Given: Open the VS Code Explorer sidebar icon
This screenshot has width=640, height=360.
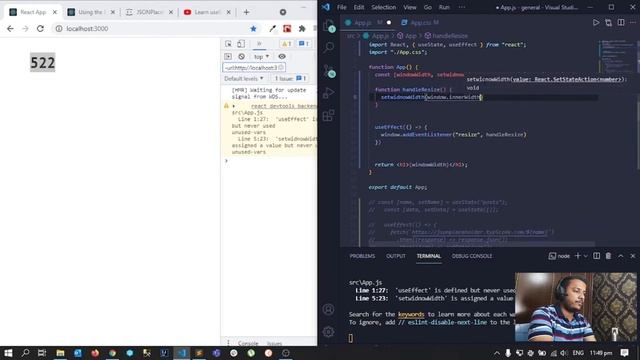Looking at the screenshot, I should tap(329, 26).
